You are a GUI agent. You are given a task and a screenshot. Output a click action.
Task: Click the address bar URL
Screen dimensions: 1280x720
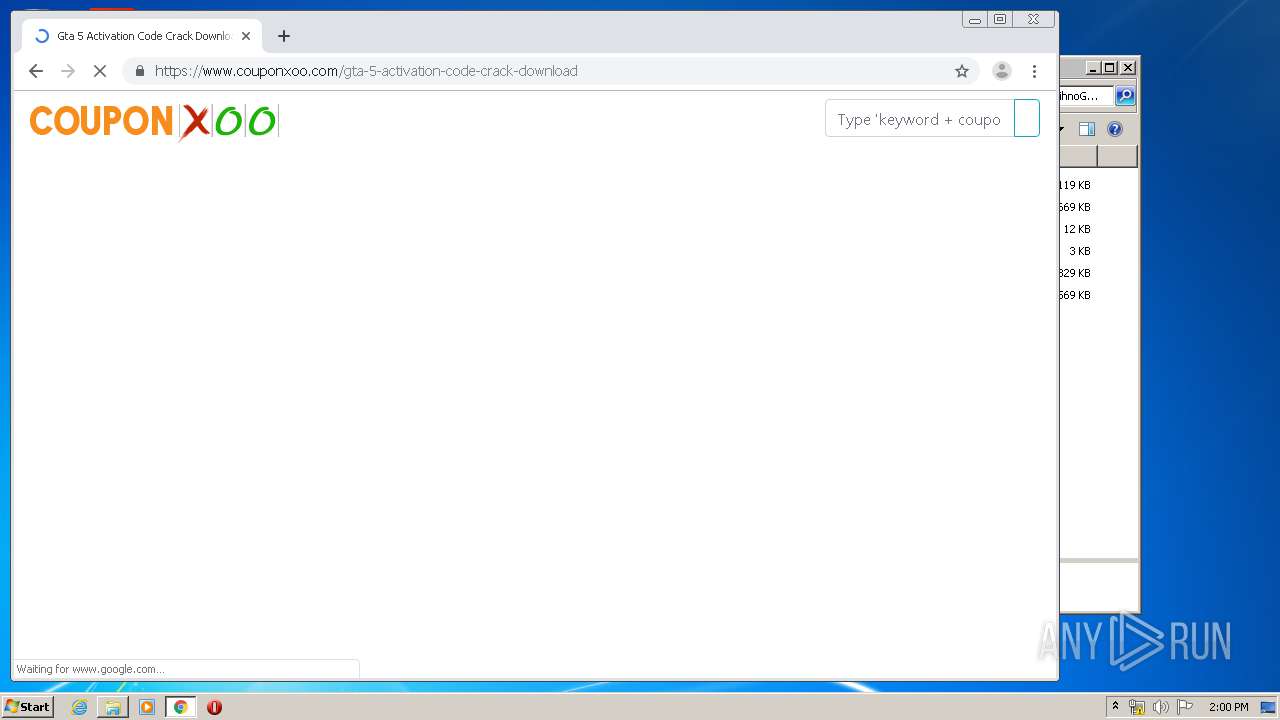(x=366, y=71)
